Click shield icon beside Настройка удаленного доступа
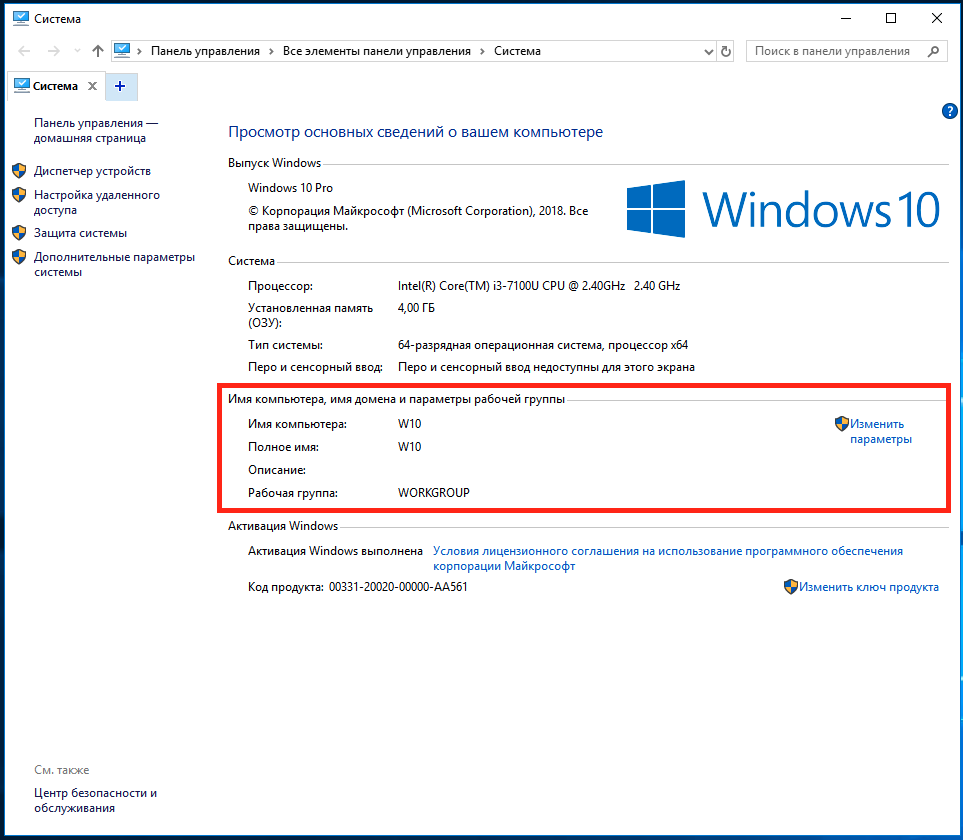The width and height of the screenshot is (963, 840). pyautogui.click(x=20, y=195)
